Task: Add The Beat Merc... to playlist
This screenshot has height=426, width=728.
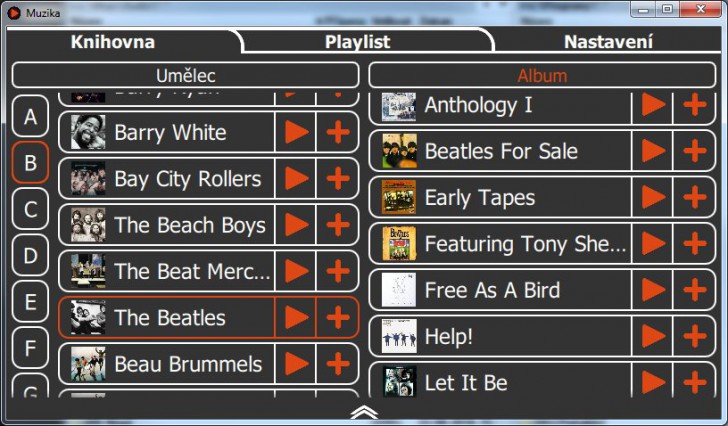Action: tap(338, 271)
